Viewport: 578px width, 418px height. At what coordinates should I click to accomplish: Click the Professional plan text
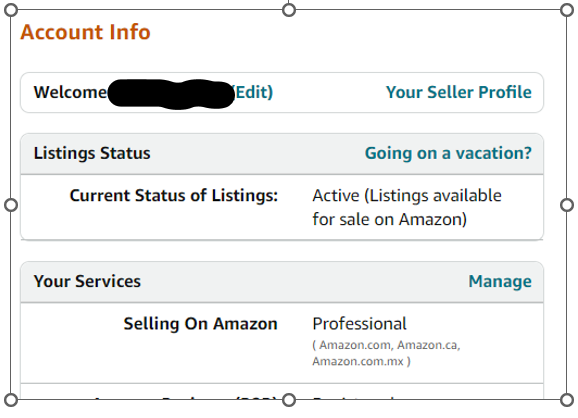click(359, 324)
